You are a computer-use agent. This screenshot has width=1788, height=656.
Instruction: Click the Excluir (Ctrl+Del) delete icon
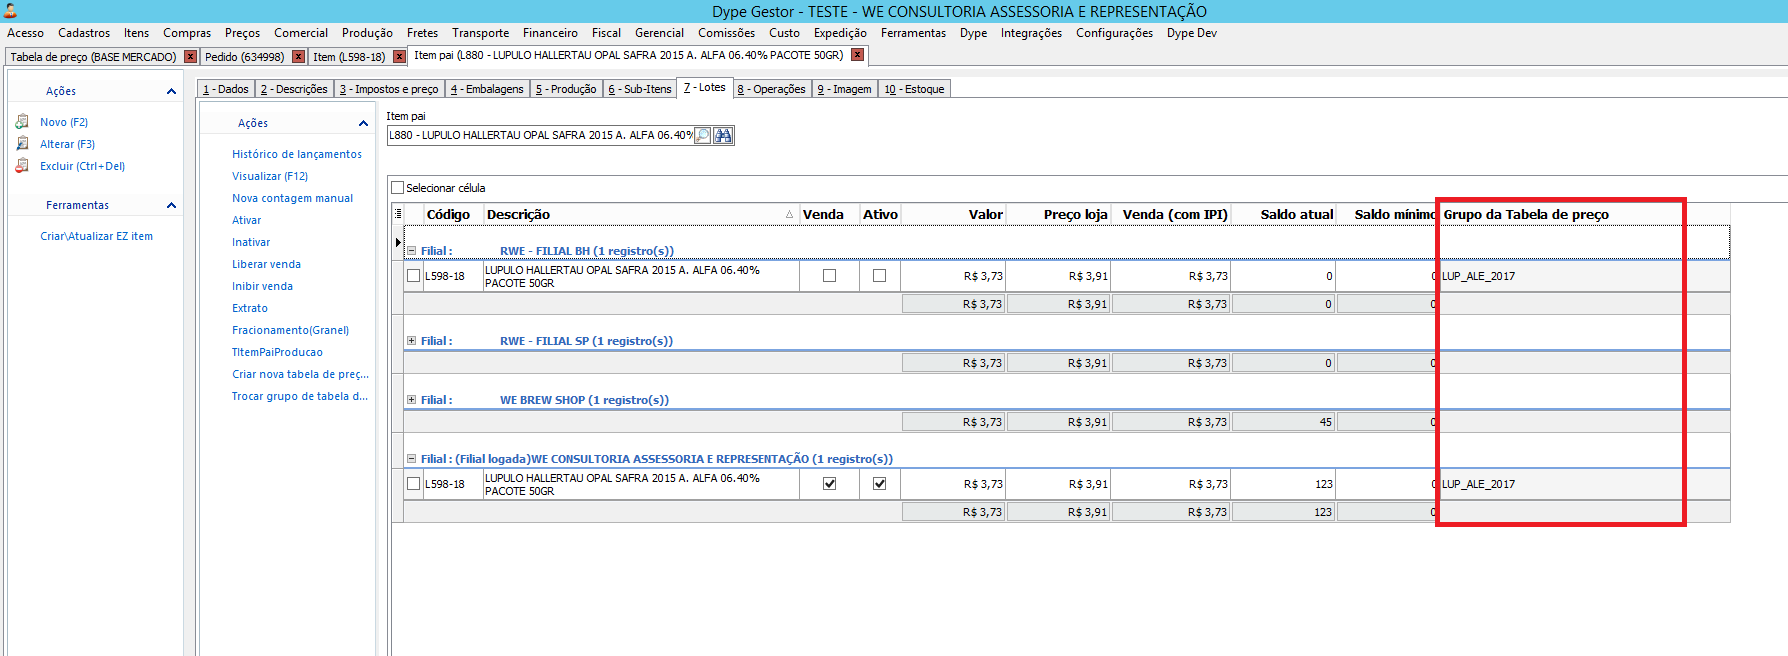[x=22, y=166]
